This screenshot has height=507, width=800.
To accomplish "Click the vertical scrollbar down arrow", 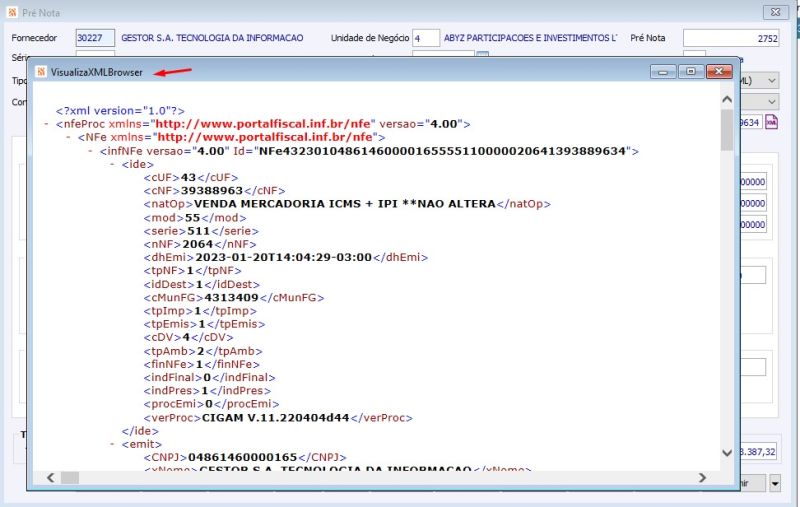I will (x=727, y=452).
